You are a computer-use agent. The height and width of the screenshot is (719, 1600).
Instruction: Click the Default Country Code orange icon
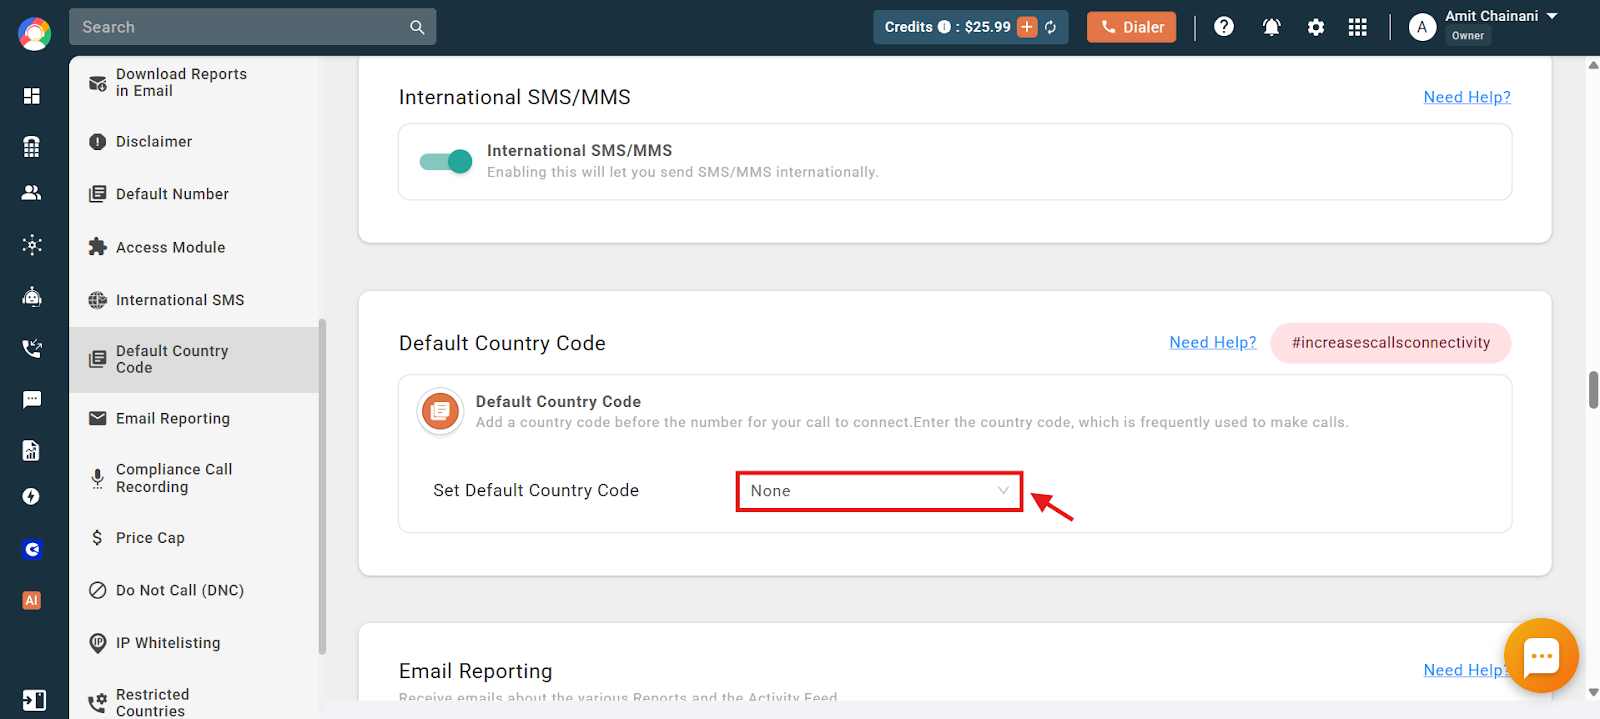click(440, 411)
